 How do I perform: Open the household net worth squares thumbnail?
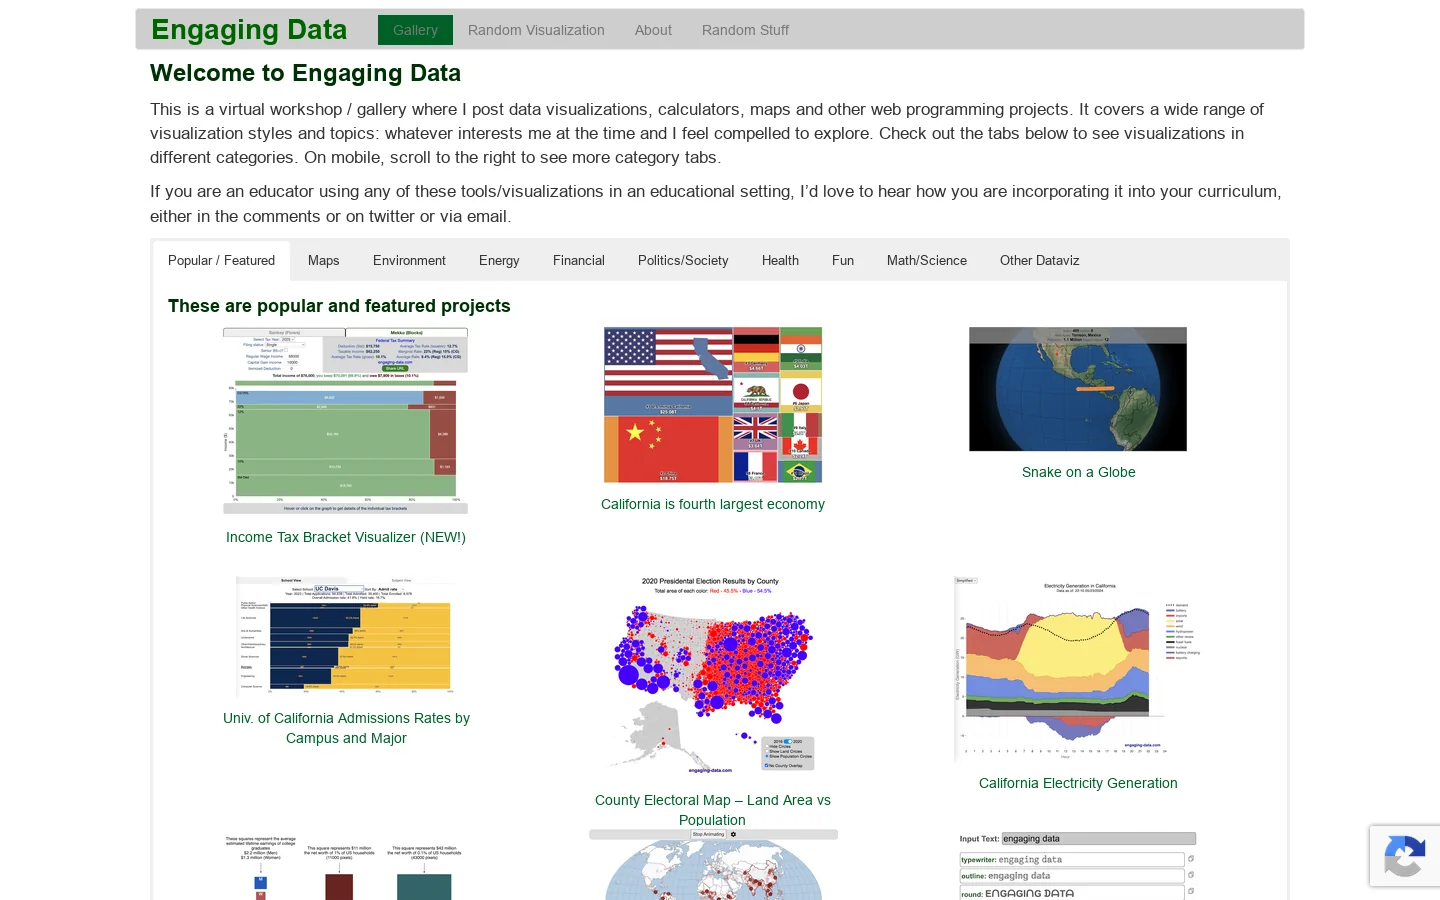coord(345,865)
